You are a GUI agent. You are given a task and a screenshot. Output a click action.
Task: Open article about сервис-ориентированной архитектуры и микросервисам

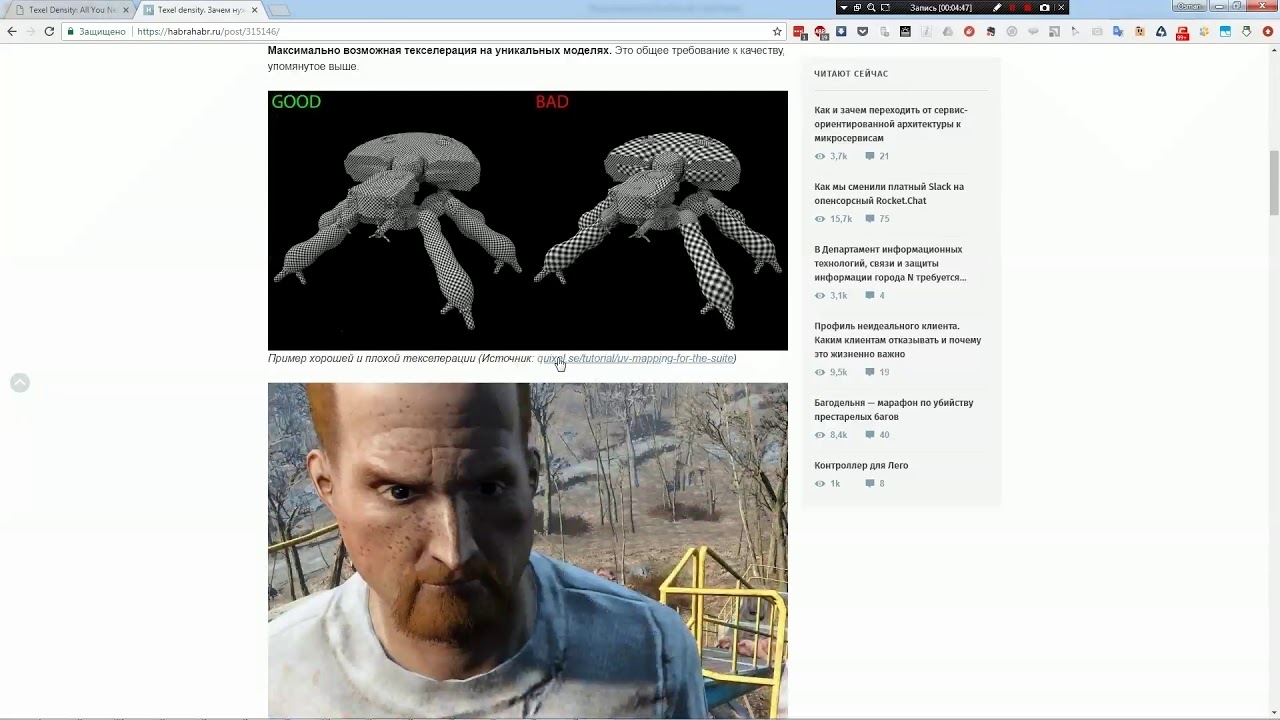[891, 124]
